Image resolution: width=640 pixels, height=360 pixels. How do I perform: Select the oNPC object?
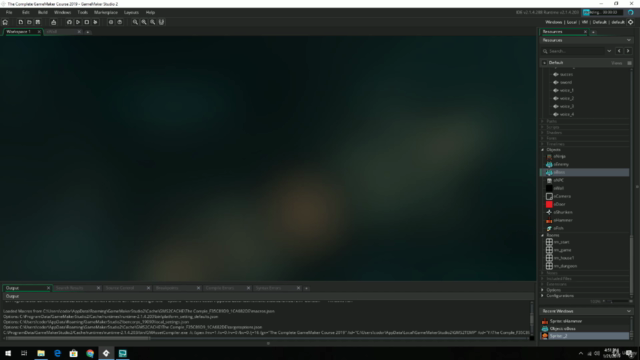pos(559,180)
